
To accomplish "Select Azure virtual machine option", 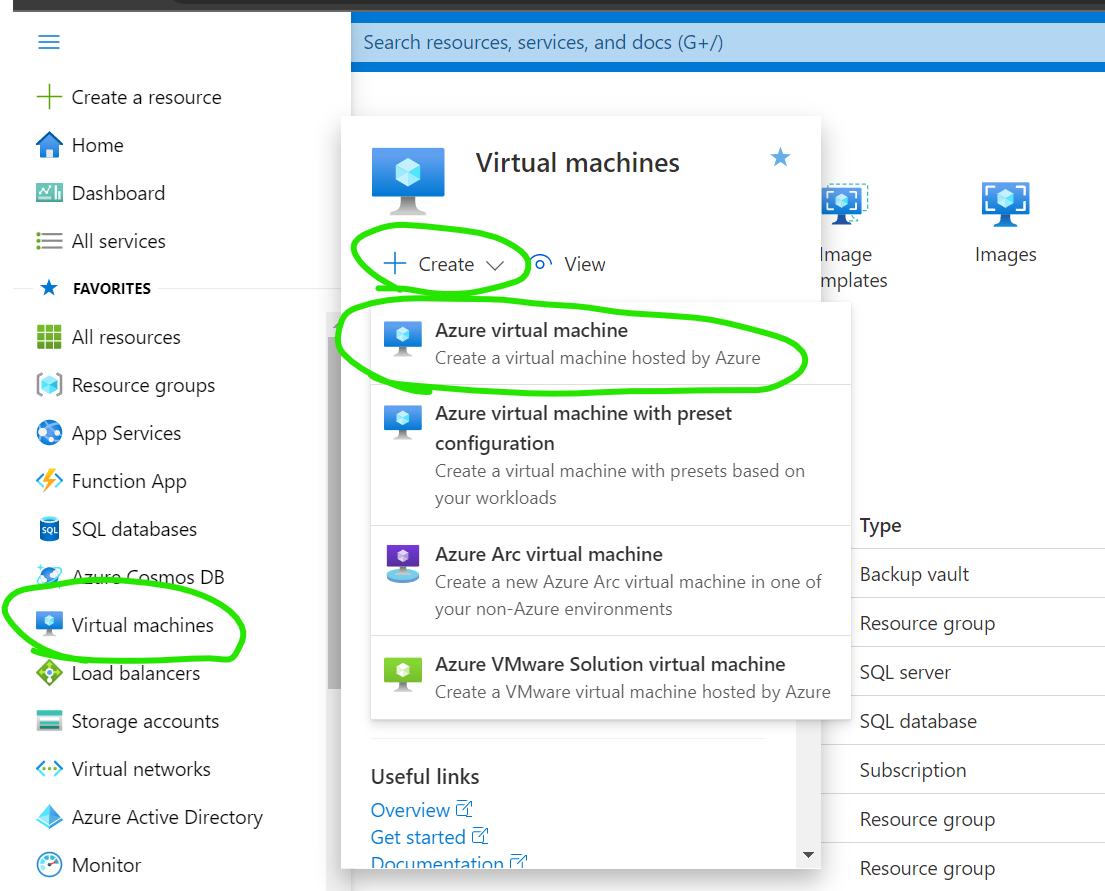I will click(x=531, y=331).
